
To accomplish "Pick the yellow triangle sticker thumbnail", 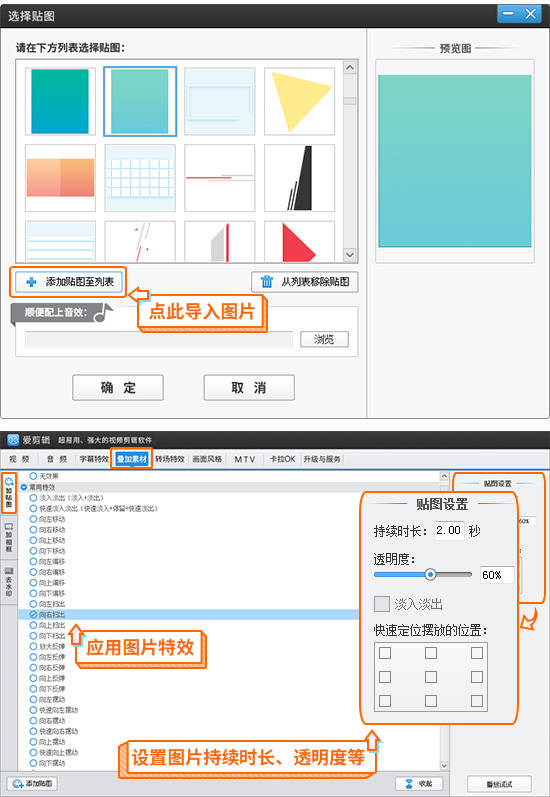I will coord(299,101).
